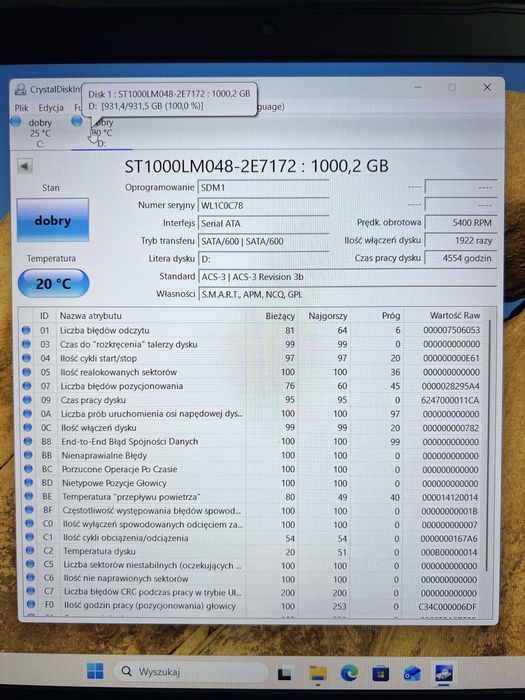Click status dot for attribute BC
This screenshot has width=525, height=700.
click(29, 469)
